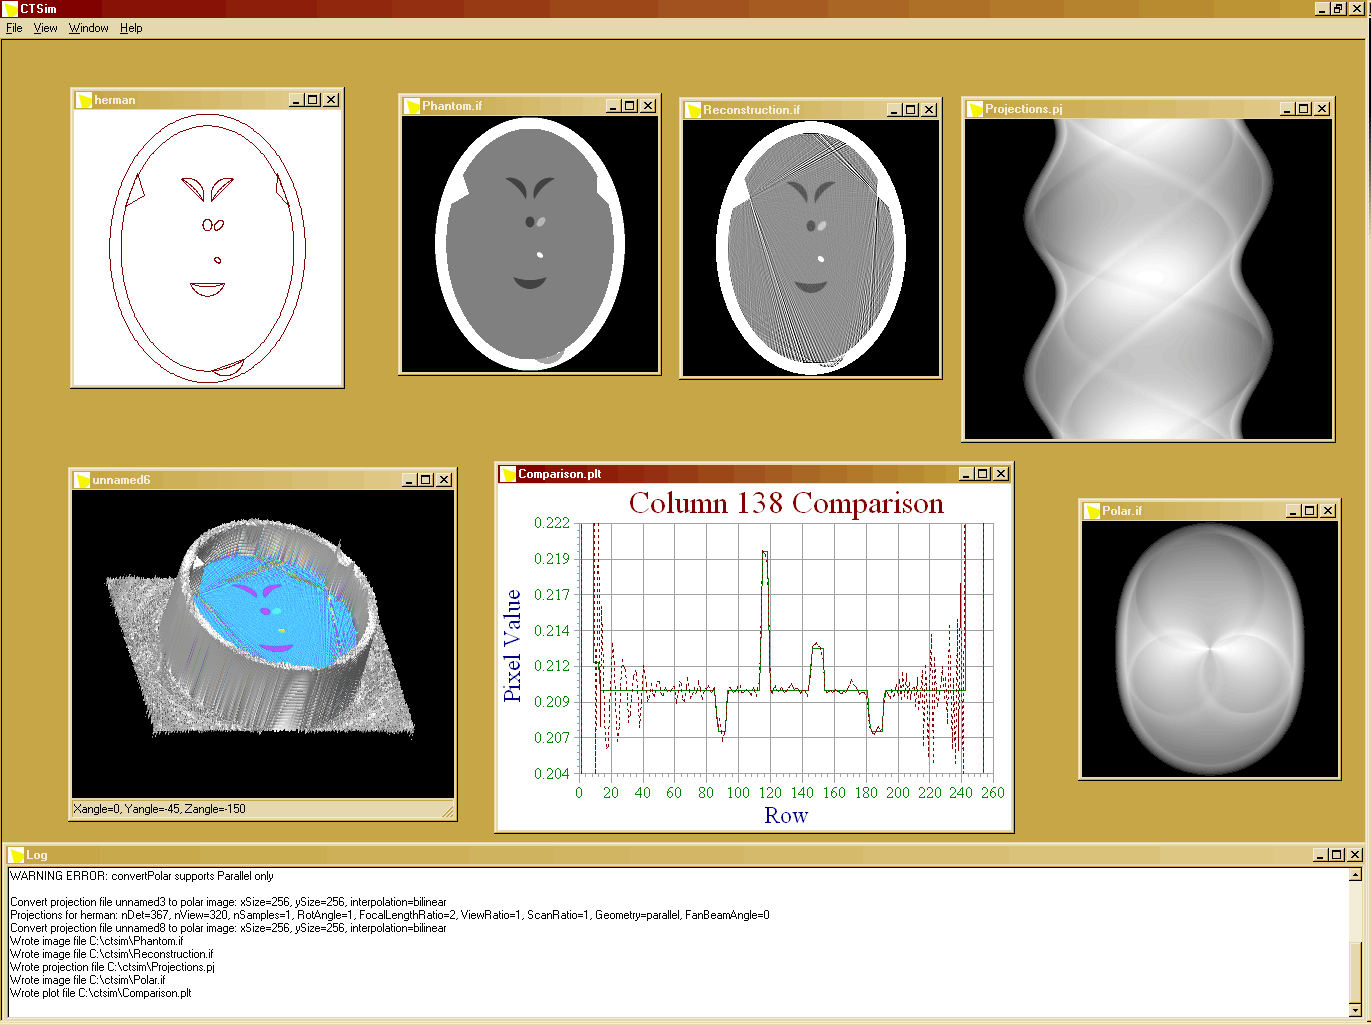Click the Comparison.plt window system icon

coord(508,474)
